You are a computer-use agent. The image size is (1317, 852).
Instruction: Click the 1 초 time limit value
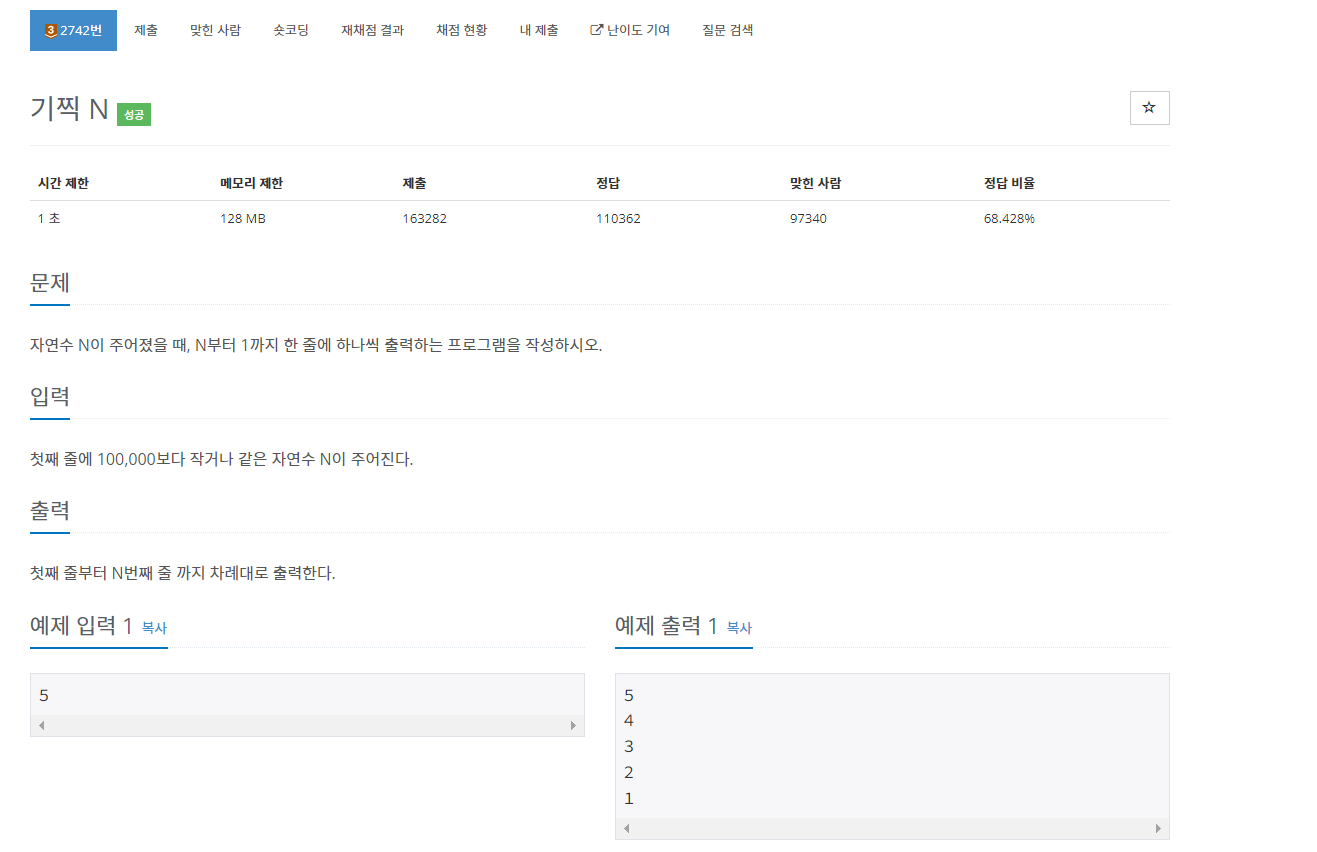click(49, 218)
